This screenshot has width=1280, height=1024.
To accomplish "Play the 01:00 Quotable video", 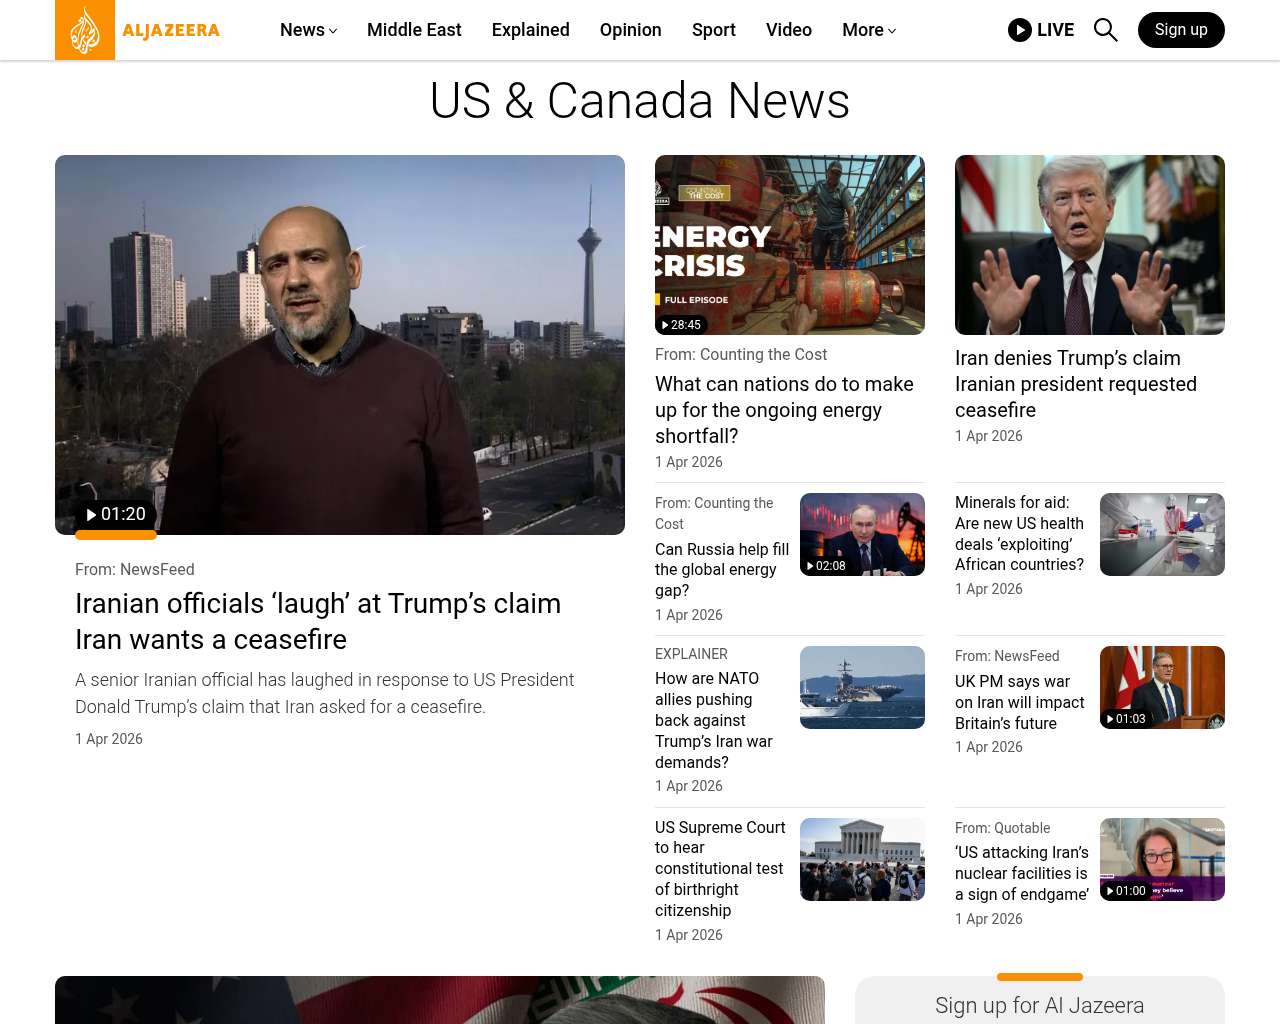I will click(x=1126, y=891).
